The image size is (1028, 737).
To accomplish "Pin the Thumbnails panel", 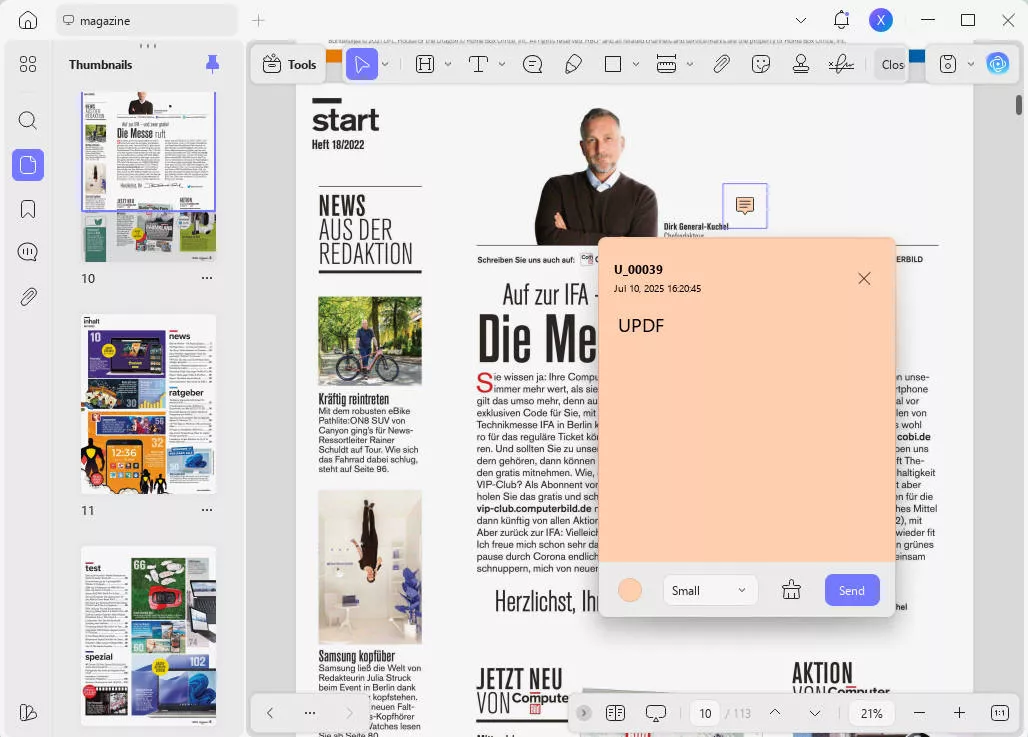I will pyautogui.click(x=211, y=63).
